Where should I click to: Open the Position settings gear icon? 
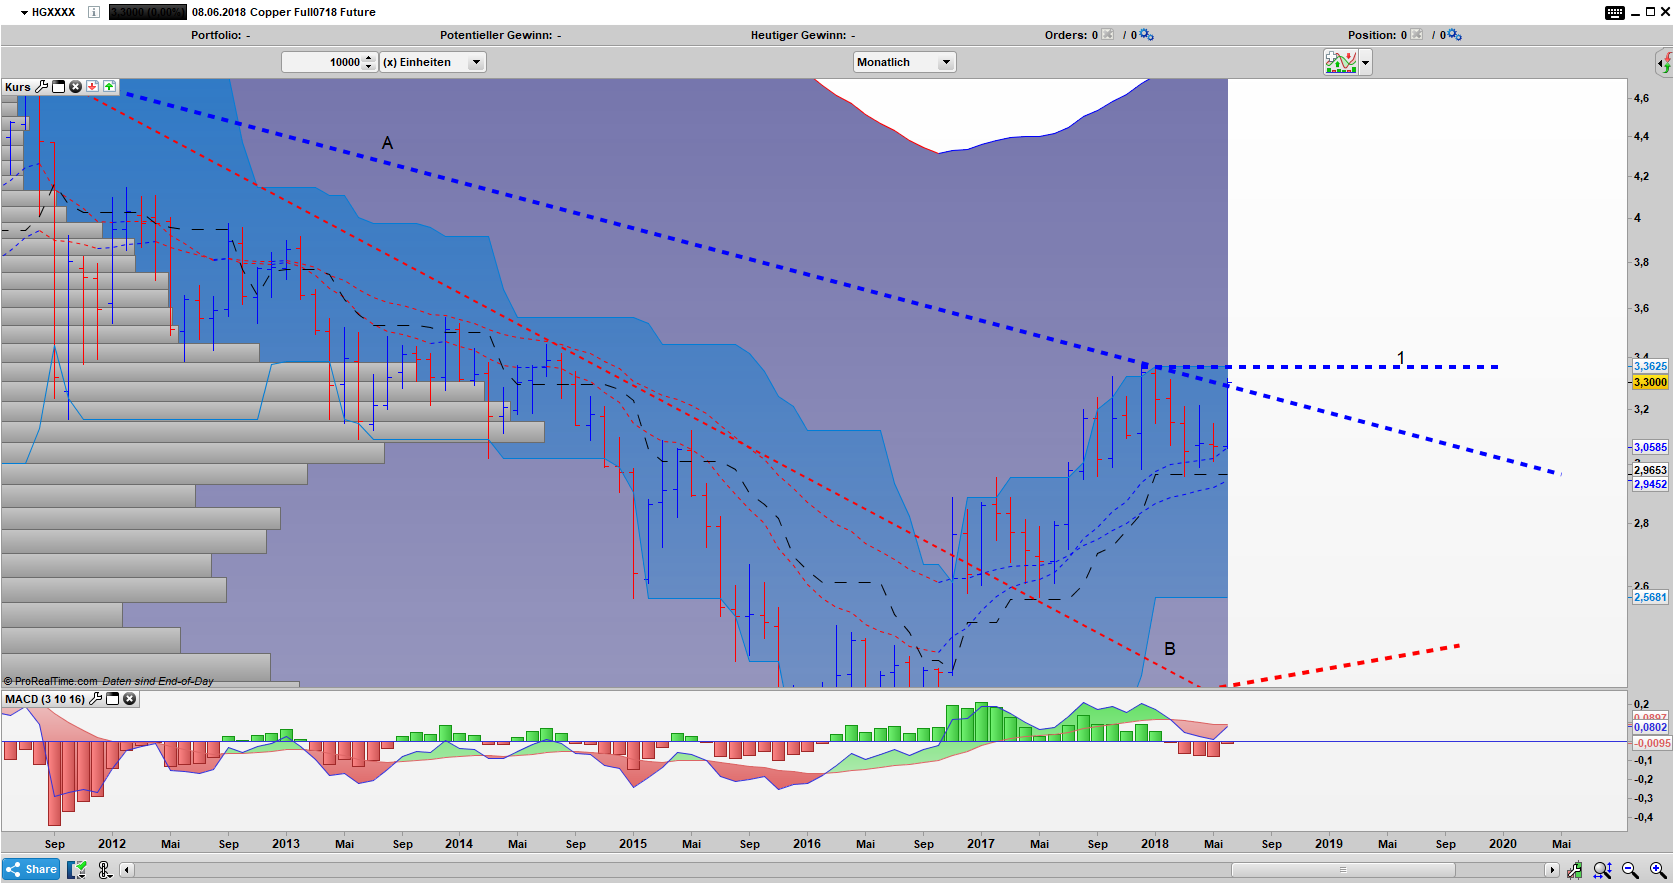[1454, 35]
